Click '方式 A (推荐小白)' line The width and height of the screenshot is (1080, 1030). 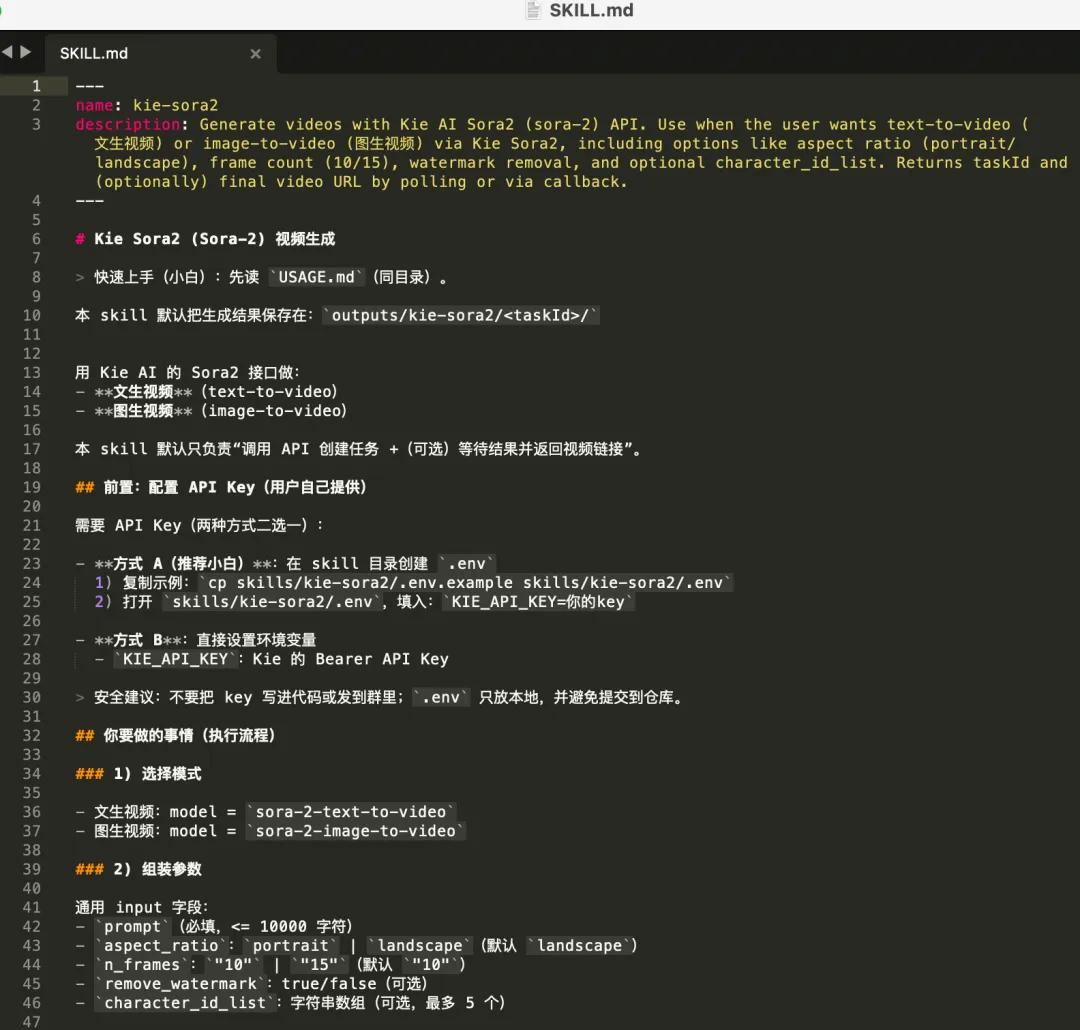(x=285, y=564)
